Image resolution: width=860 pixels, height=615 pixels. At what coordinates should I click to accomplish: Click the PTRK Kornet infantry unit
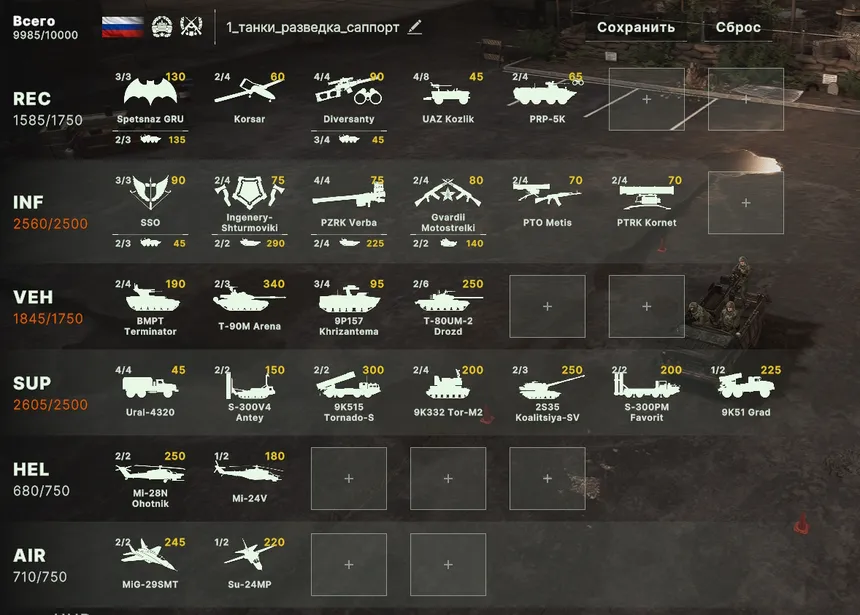point(647,202)
